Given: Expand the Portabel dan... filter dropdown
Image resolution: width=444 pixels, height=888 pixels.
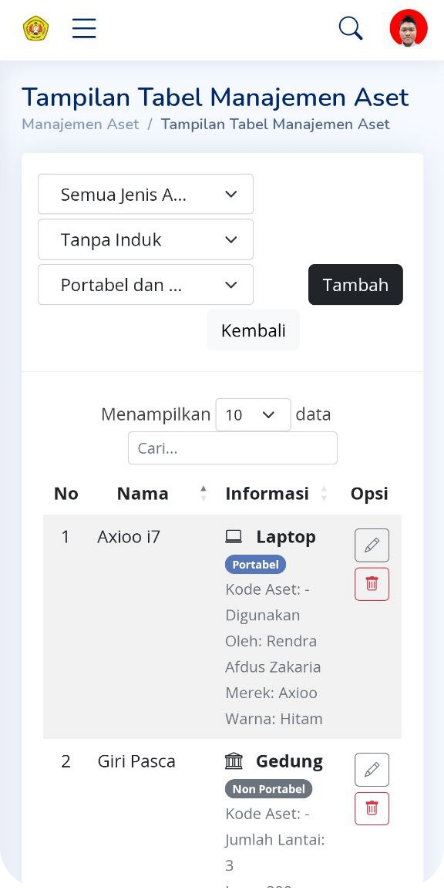Looking at the screenshot, I should coord(146,285).
